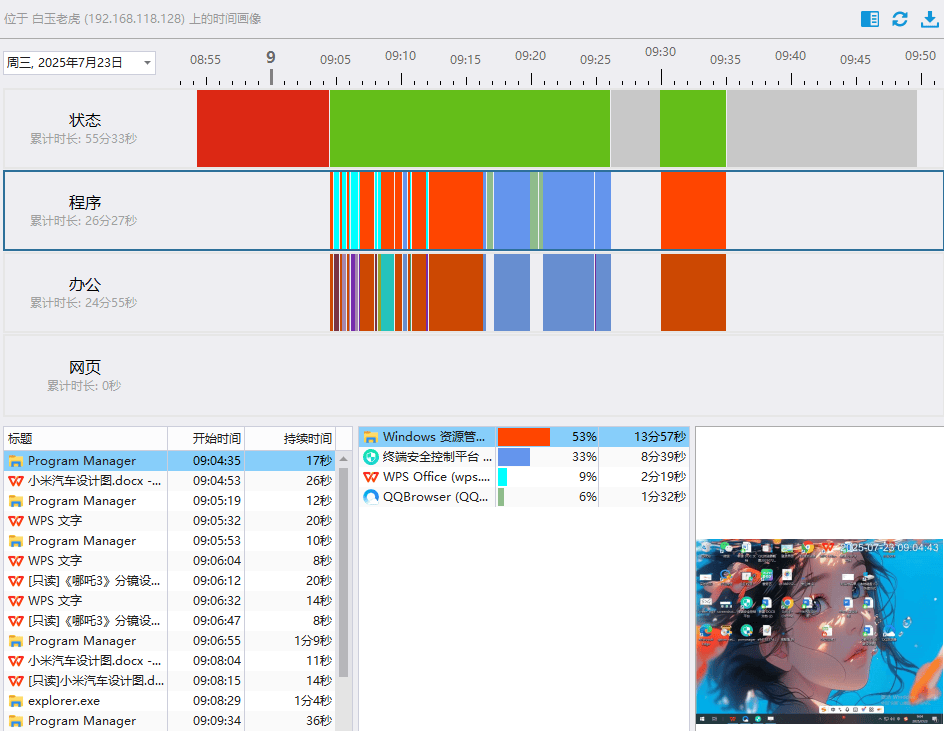
Task: Select the WPS 文字 row at 09:05:32
Action: (x=170, y=520)
